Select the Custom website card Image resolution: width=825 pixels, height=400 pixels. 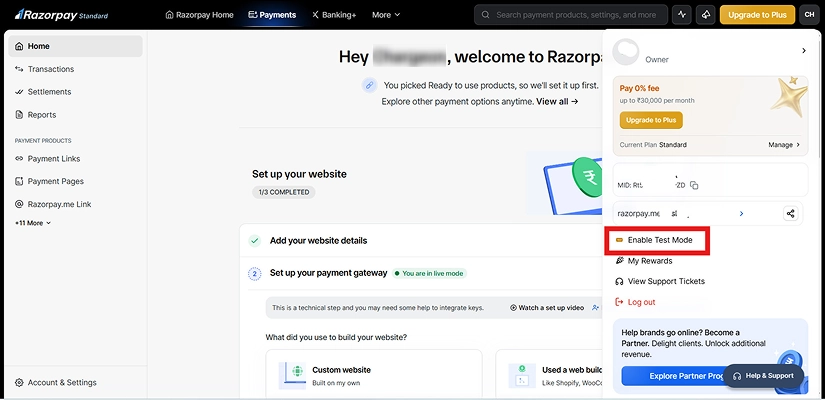pyautogui.click(x=374, y=374)
